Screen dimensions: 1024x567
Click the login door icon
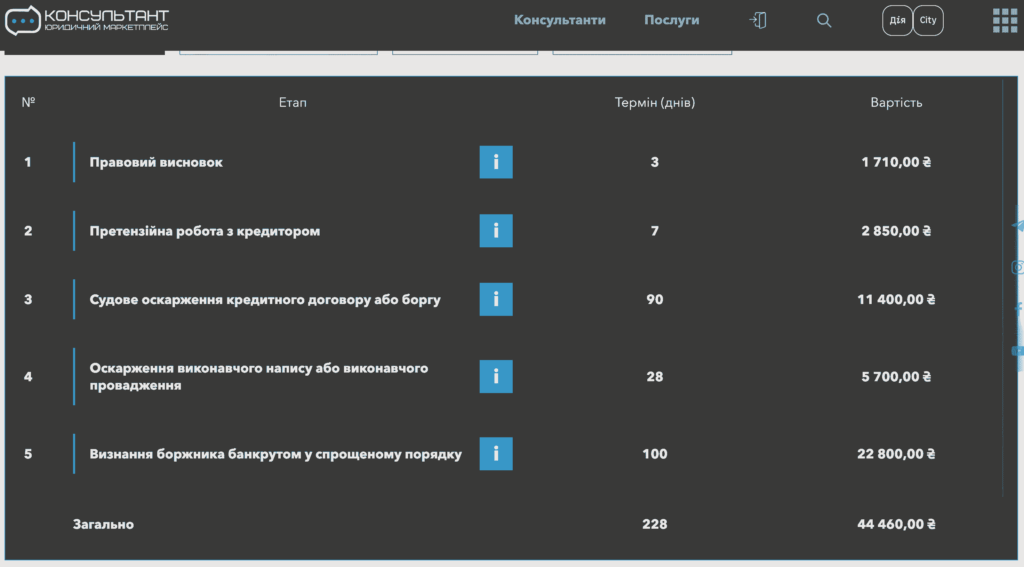point(758,20)
